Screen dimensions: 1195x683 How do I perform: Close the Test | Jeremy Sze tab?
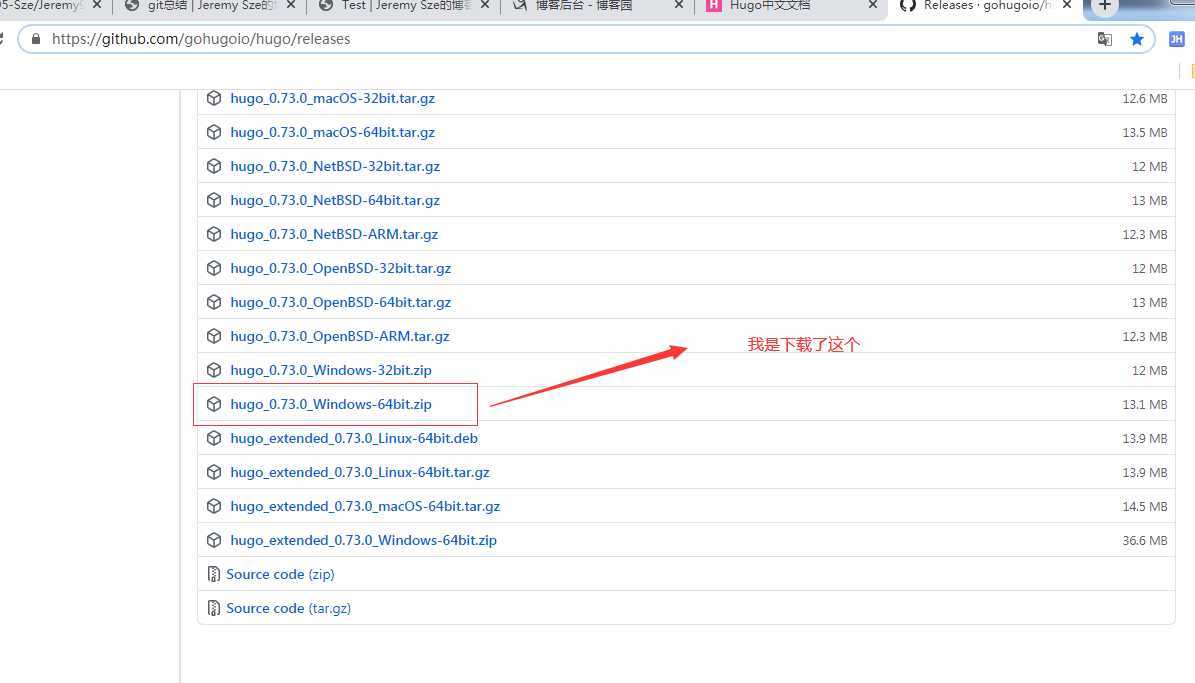(x=485, y=5)
